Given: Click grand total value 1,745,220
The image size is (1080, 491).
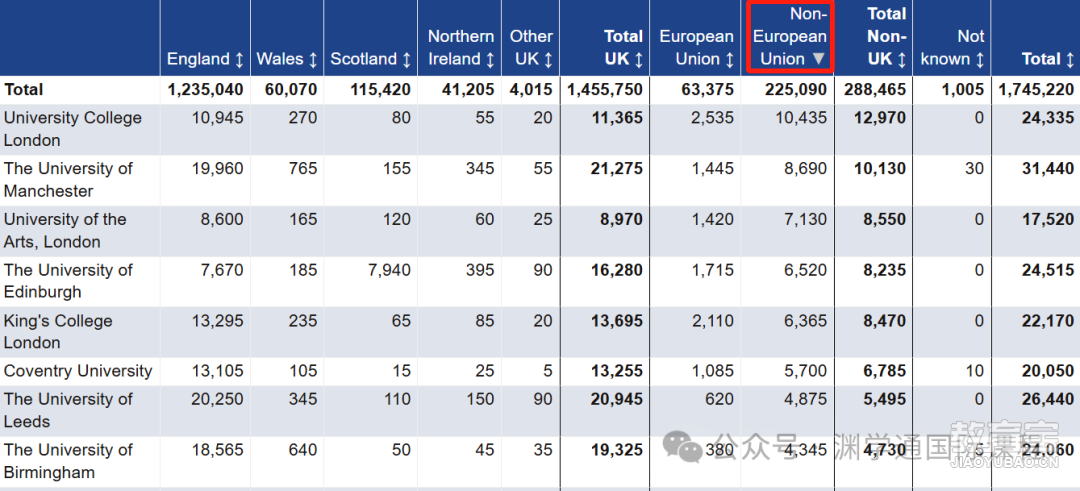Looking at the screenshot, I should pyautogui.click(x=1036, y=90).
